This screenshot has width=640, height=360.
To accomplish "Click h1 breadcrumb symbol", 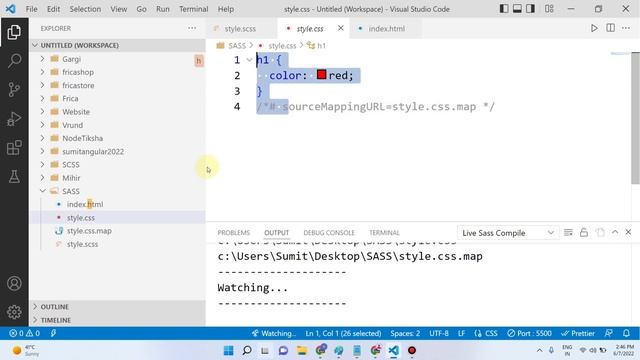I will 321,46.
